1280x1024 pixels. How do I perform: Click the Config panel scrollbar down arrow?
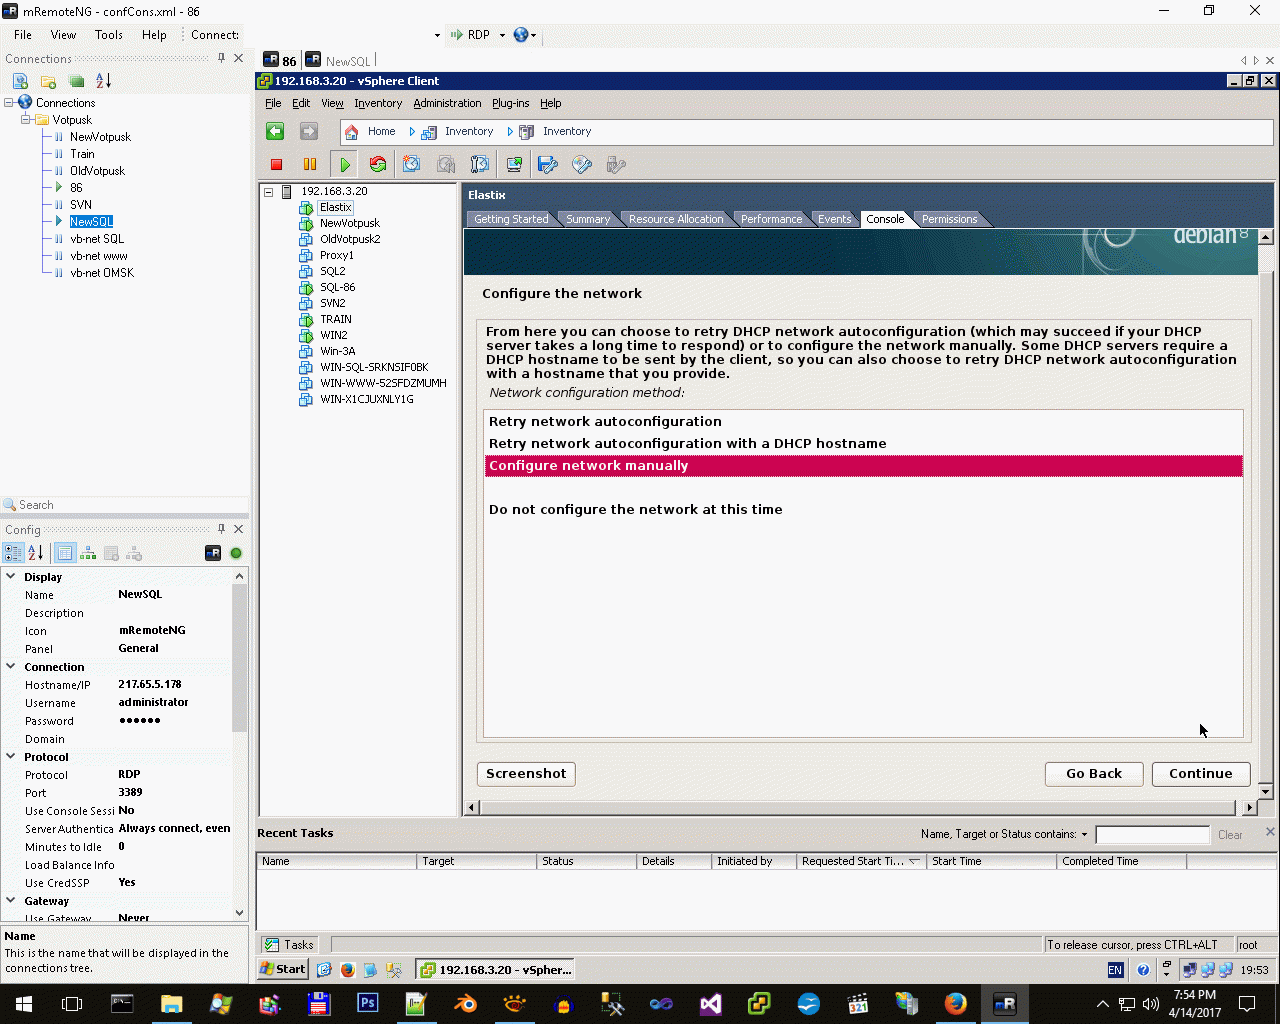pyautogui.click(x=239, y=912)
